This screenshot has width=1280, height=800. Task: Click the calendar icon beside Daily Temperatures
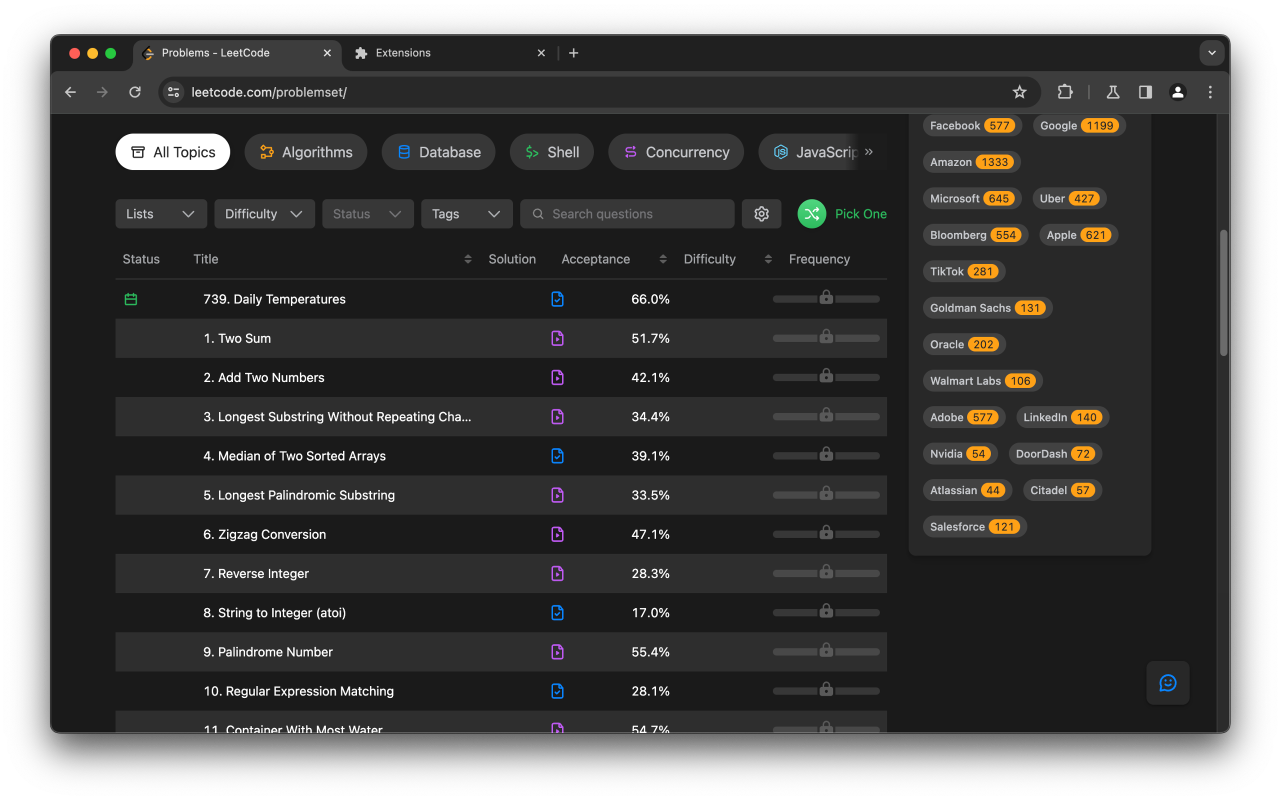(131, 299)
